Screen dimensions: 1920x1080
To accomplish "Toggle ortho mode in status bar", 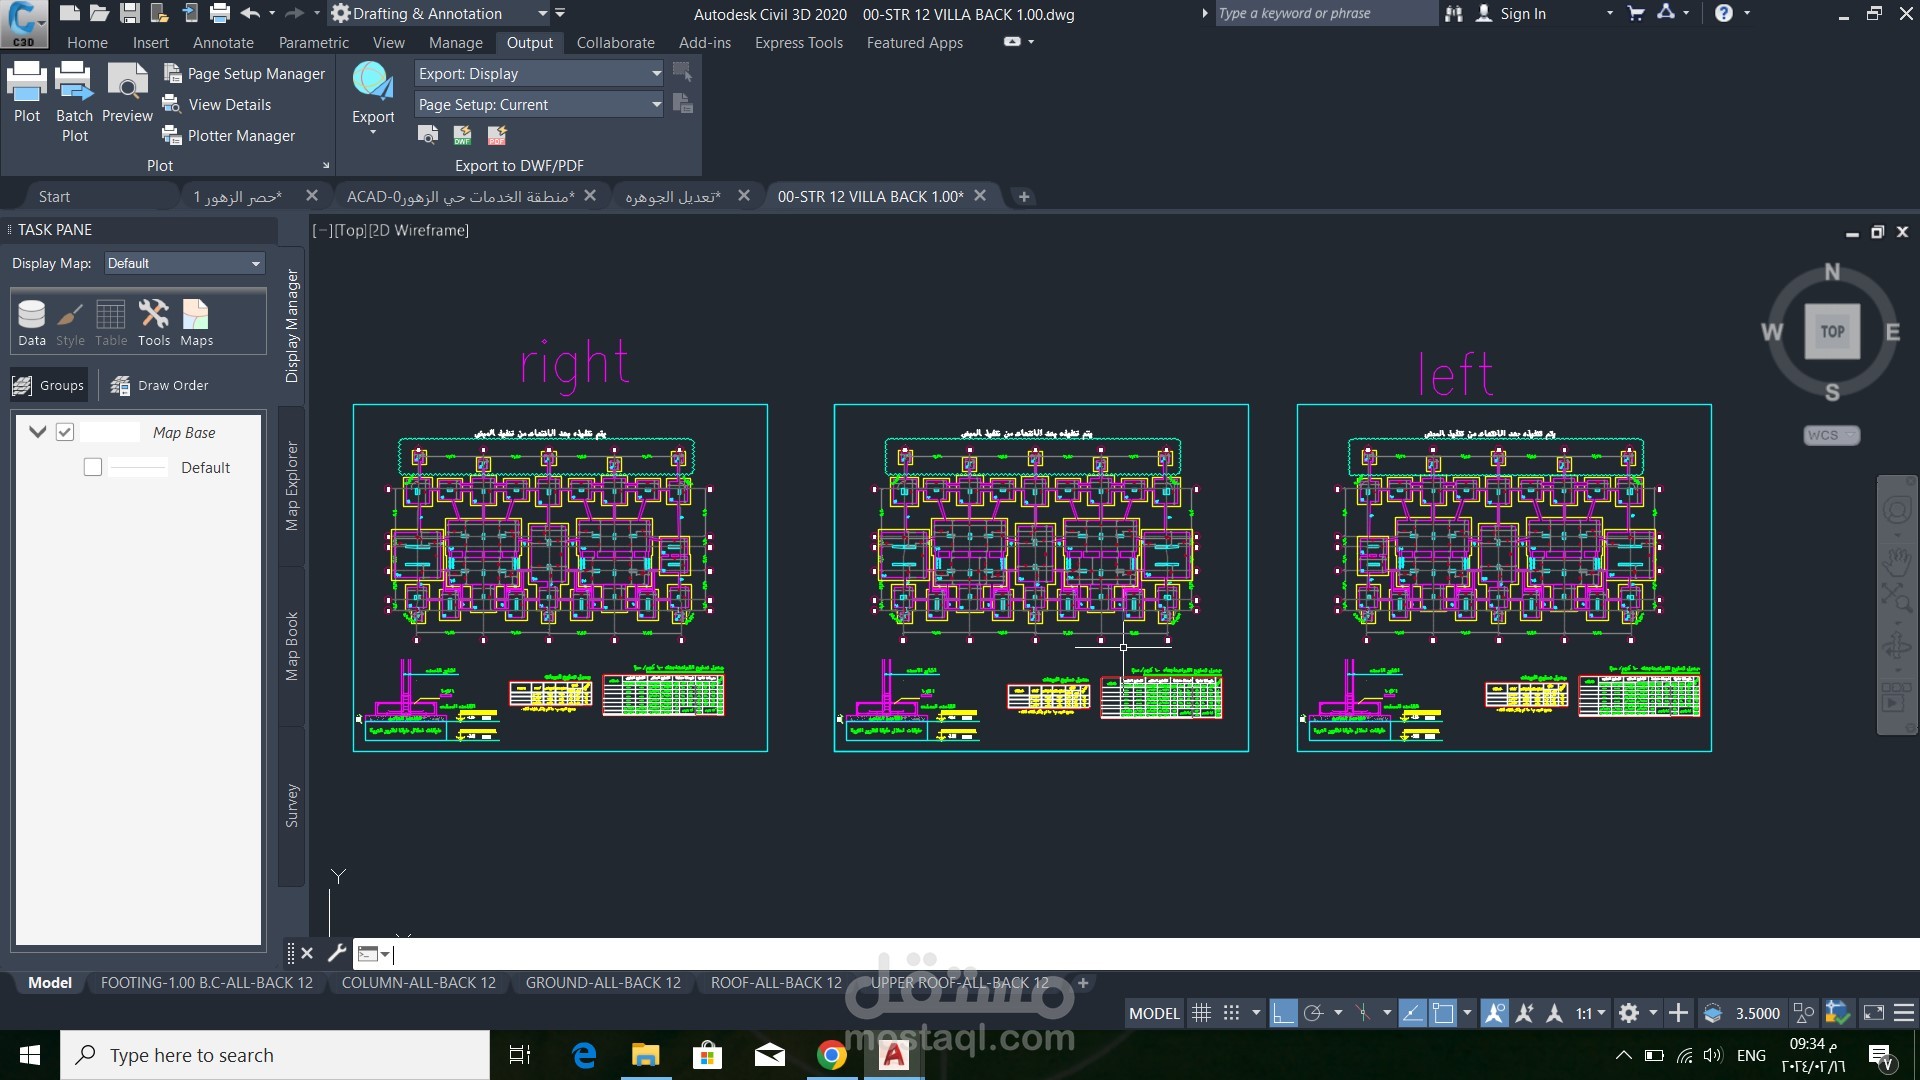I will (x=1283, y=1013).
